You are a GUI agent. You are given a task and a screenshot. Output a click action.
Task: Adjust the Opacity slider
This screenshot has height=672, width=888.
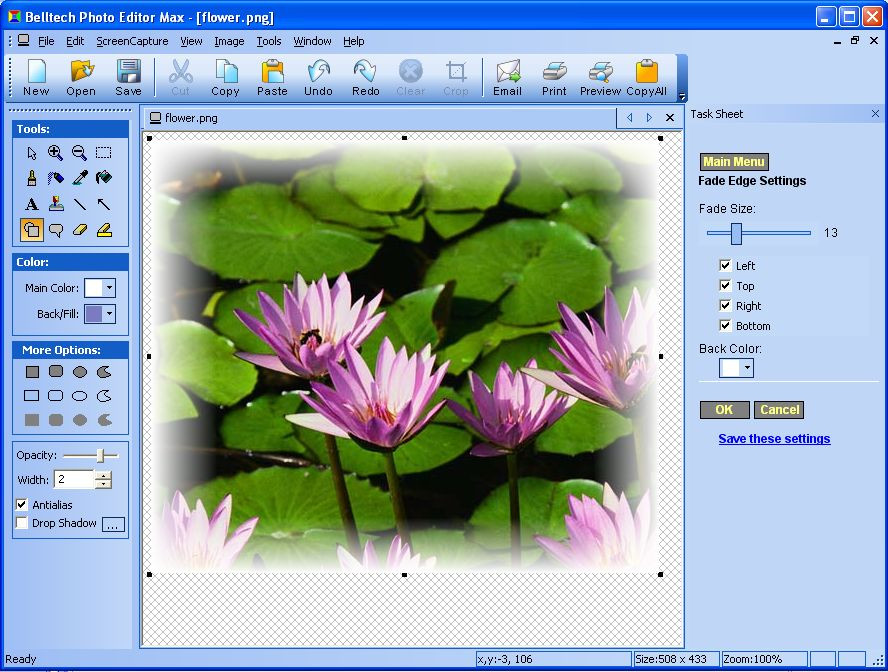(x=100, y=456)
